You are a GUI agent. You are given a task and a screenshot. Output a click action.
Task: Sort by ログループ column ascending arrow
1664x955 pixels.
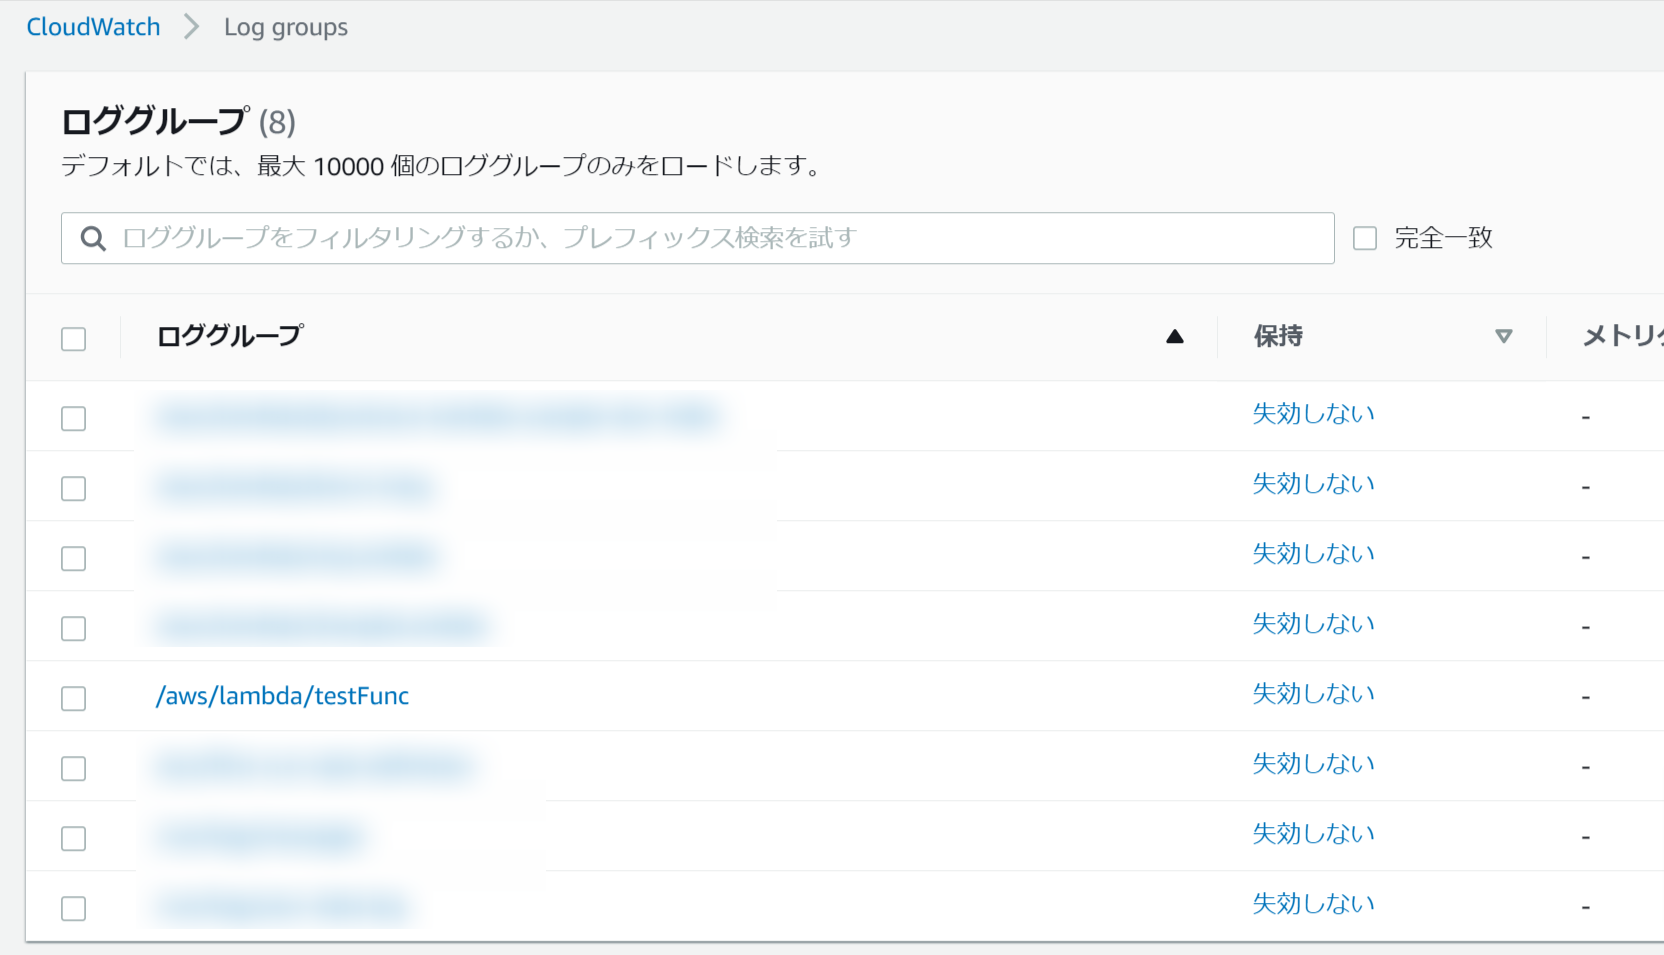1175,337
